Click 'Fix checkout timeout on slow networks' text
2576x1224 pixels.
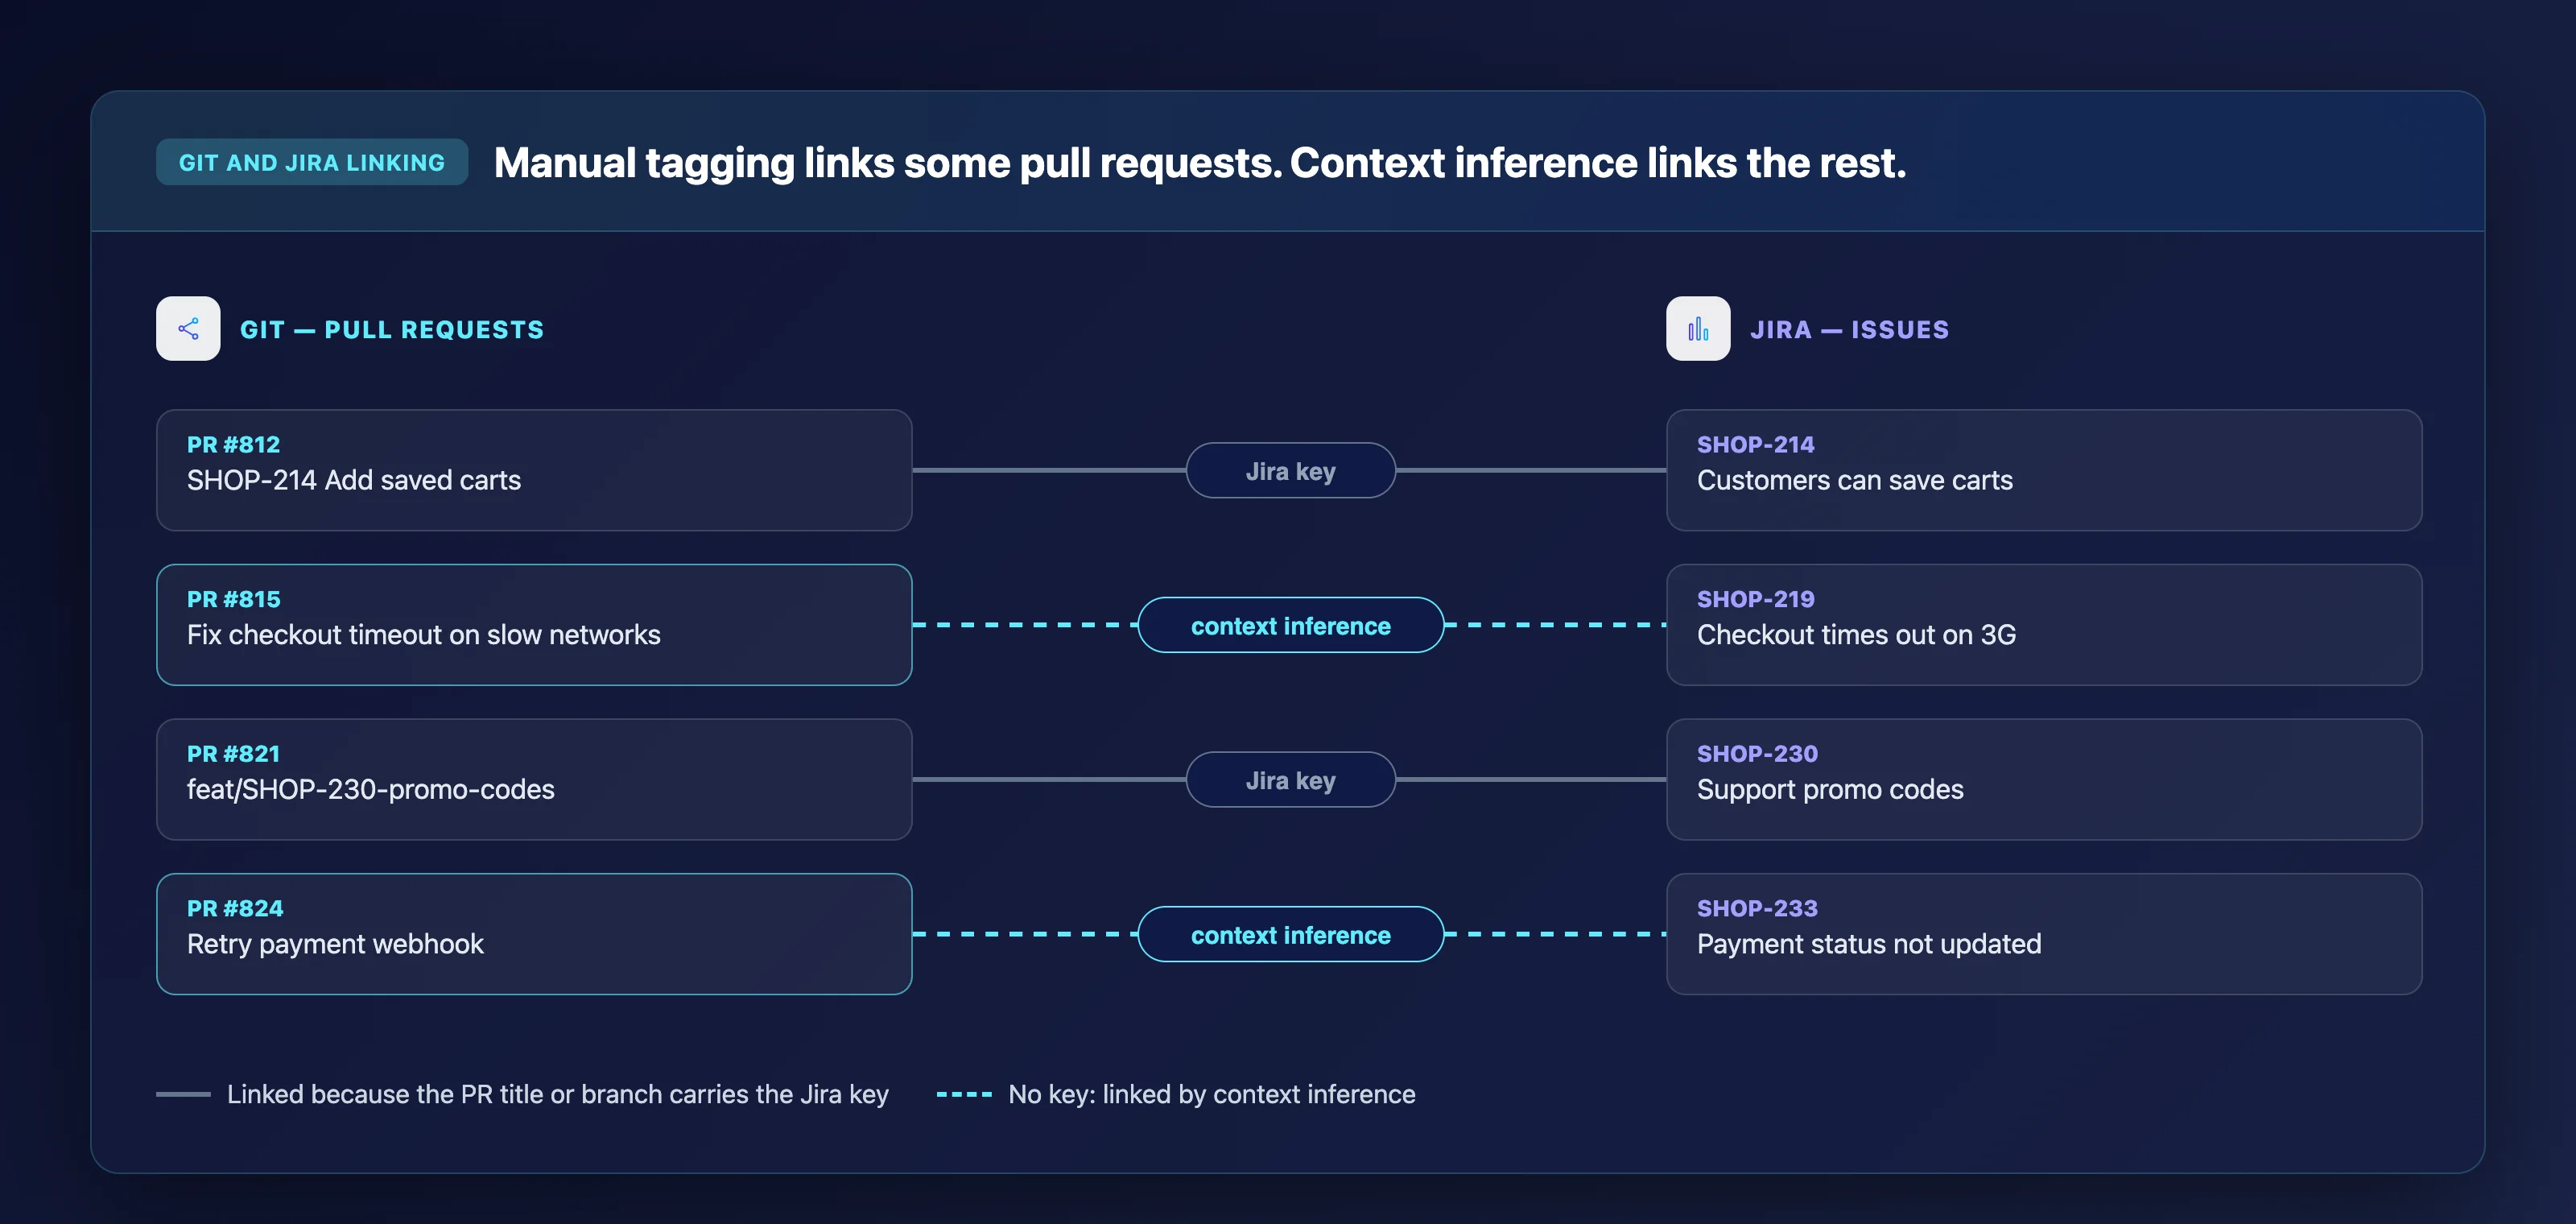point(424,635)
